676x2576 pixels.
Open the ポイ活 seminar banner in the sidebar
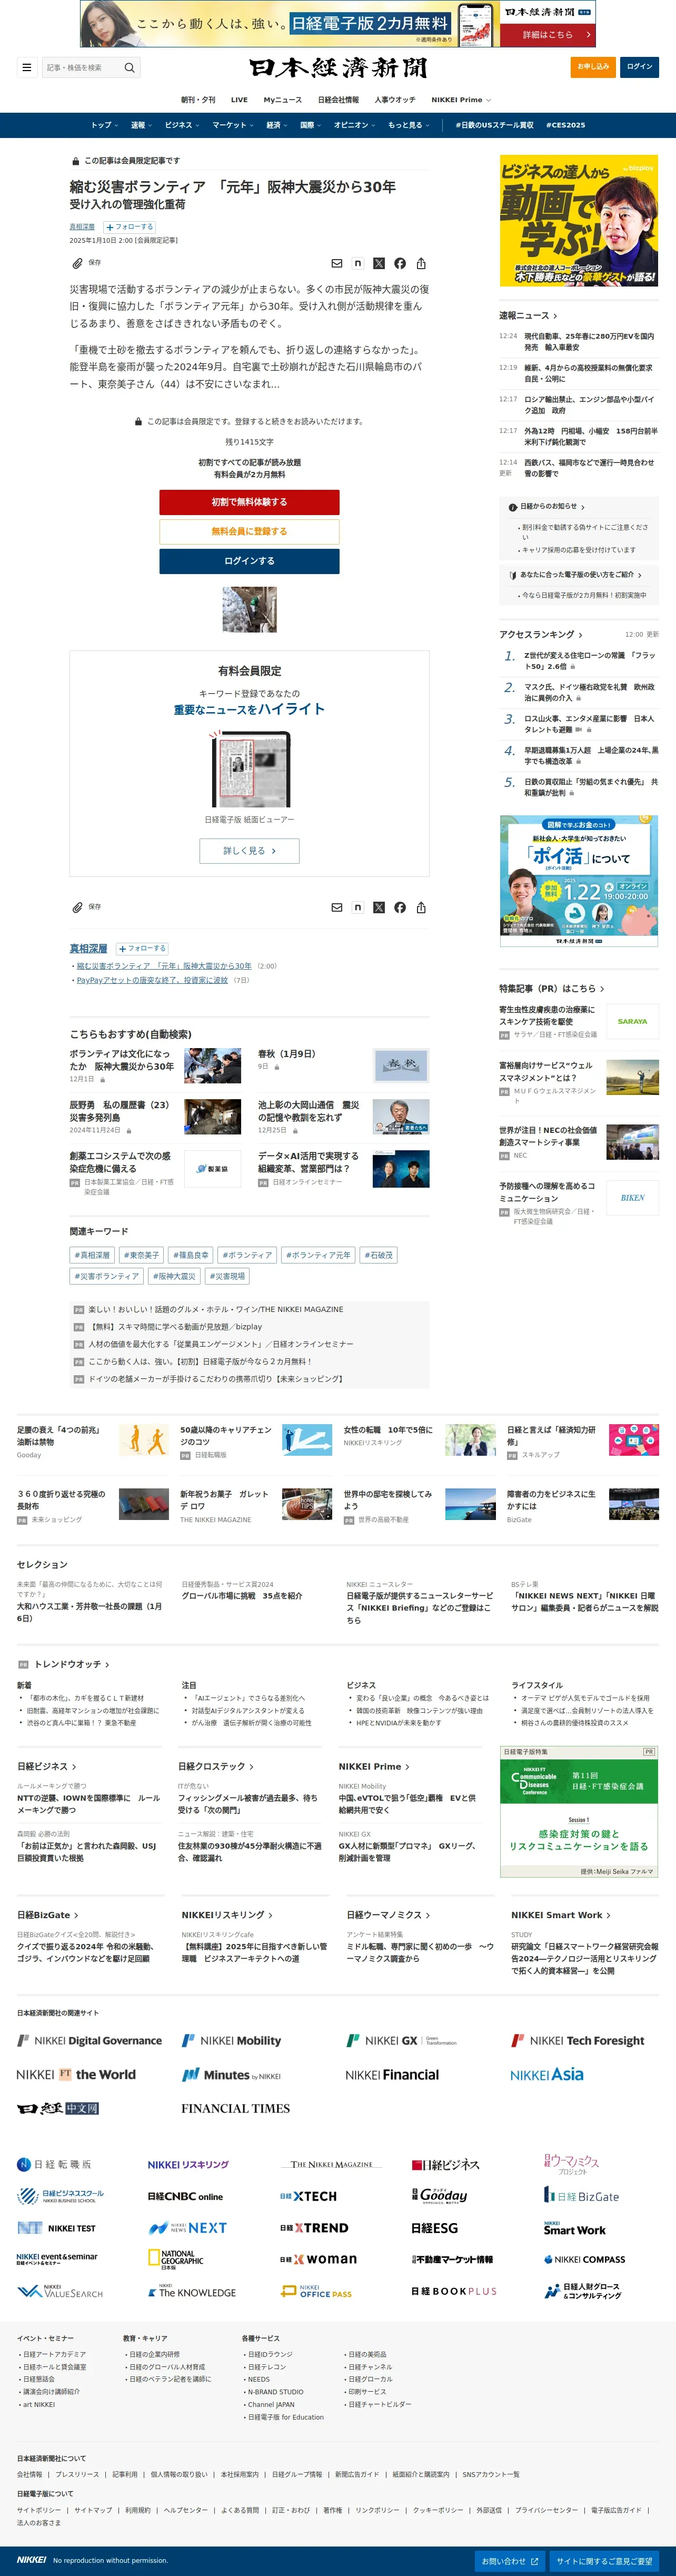coord(579,880)
